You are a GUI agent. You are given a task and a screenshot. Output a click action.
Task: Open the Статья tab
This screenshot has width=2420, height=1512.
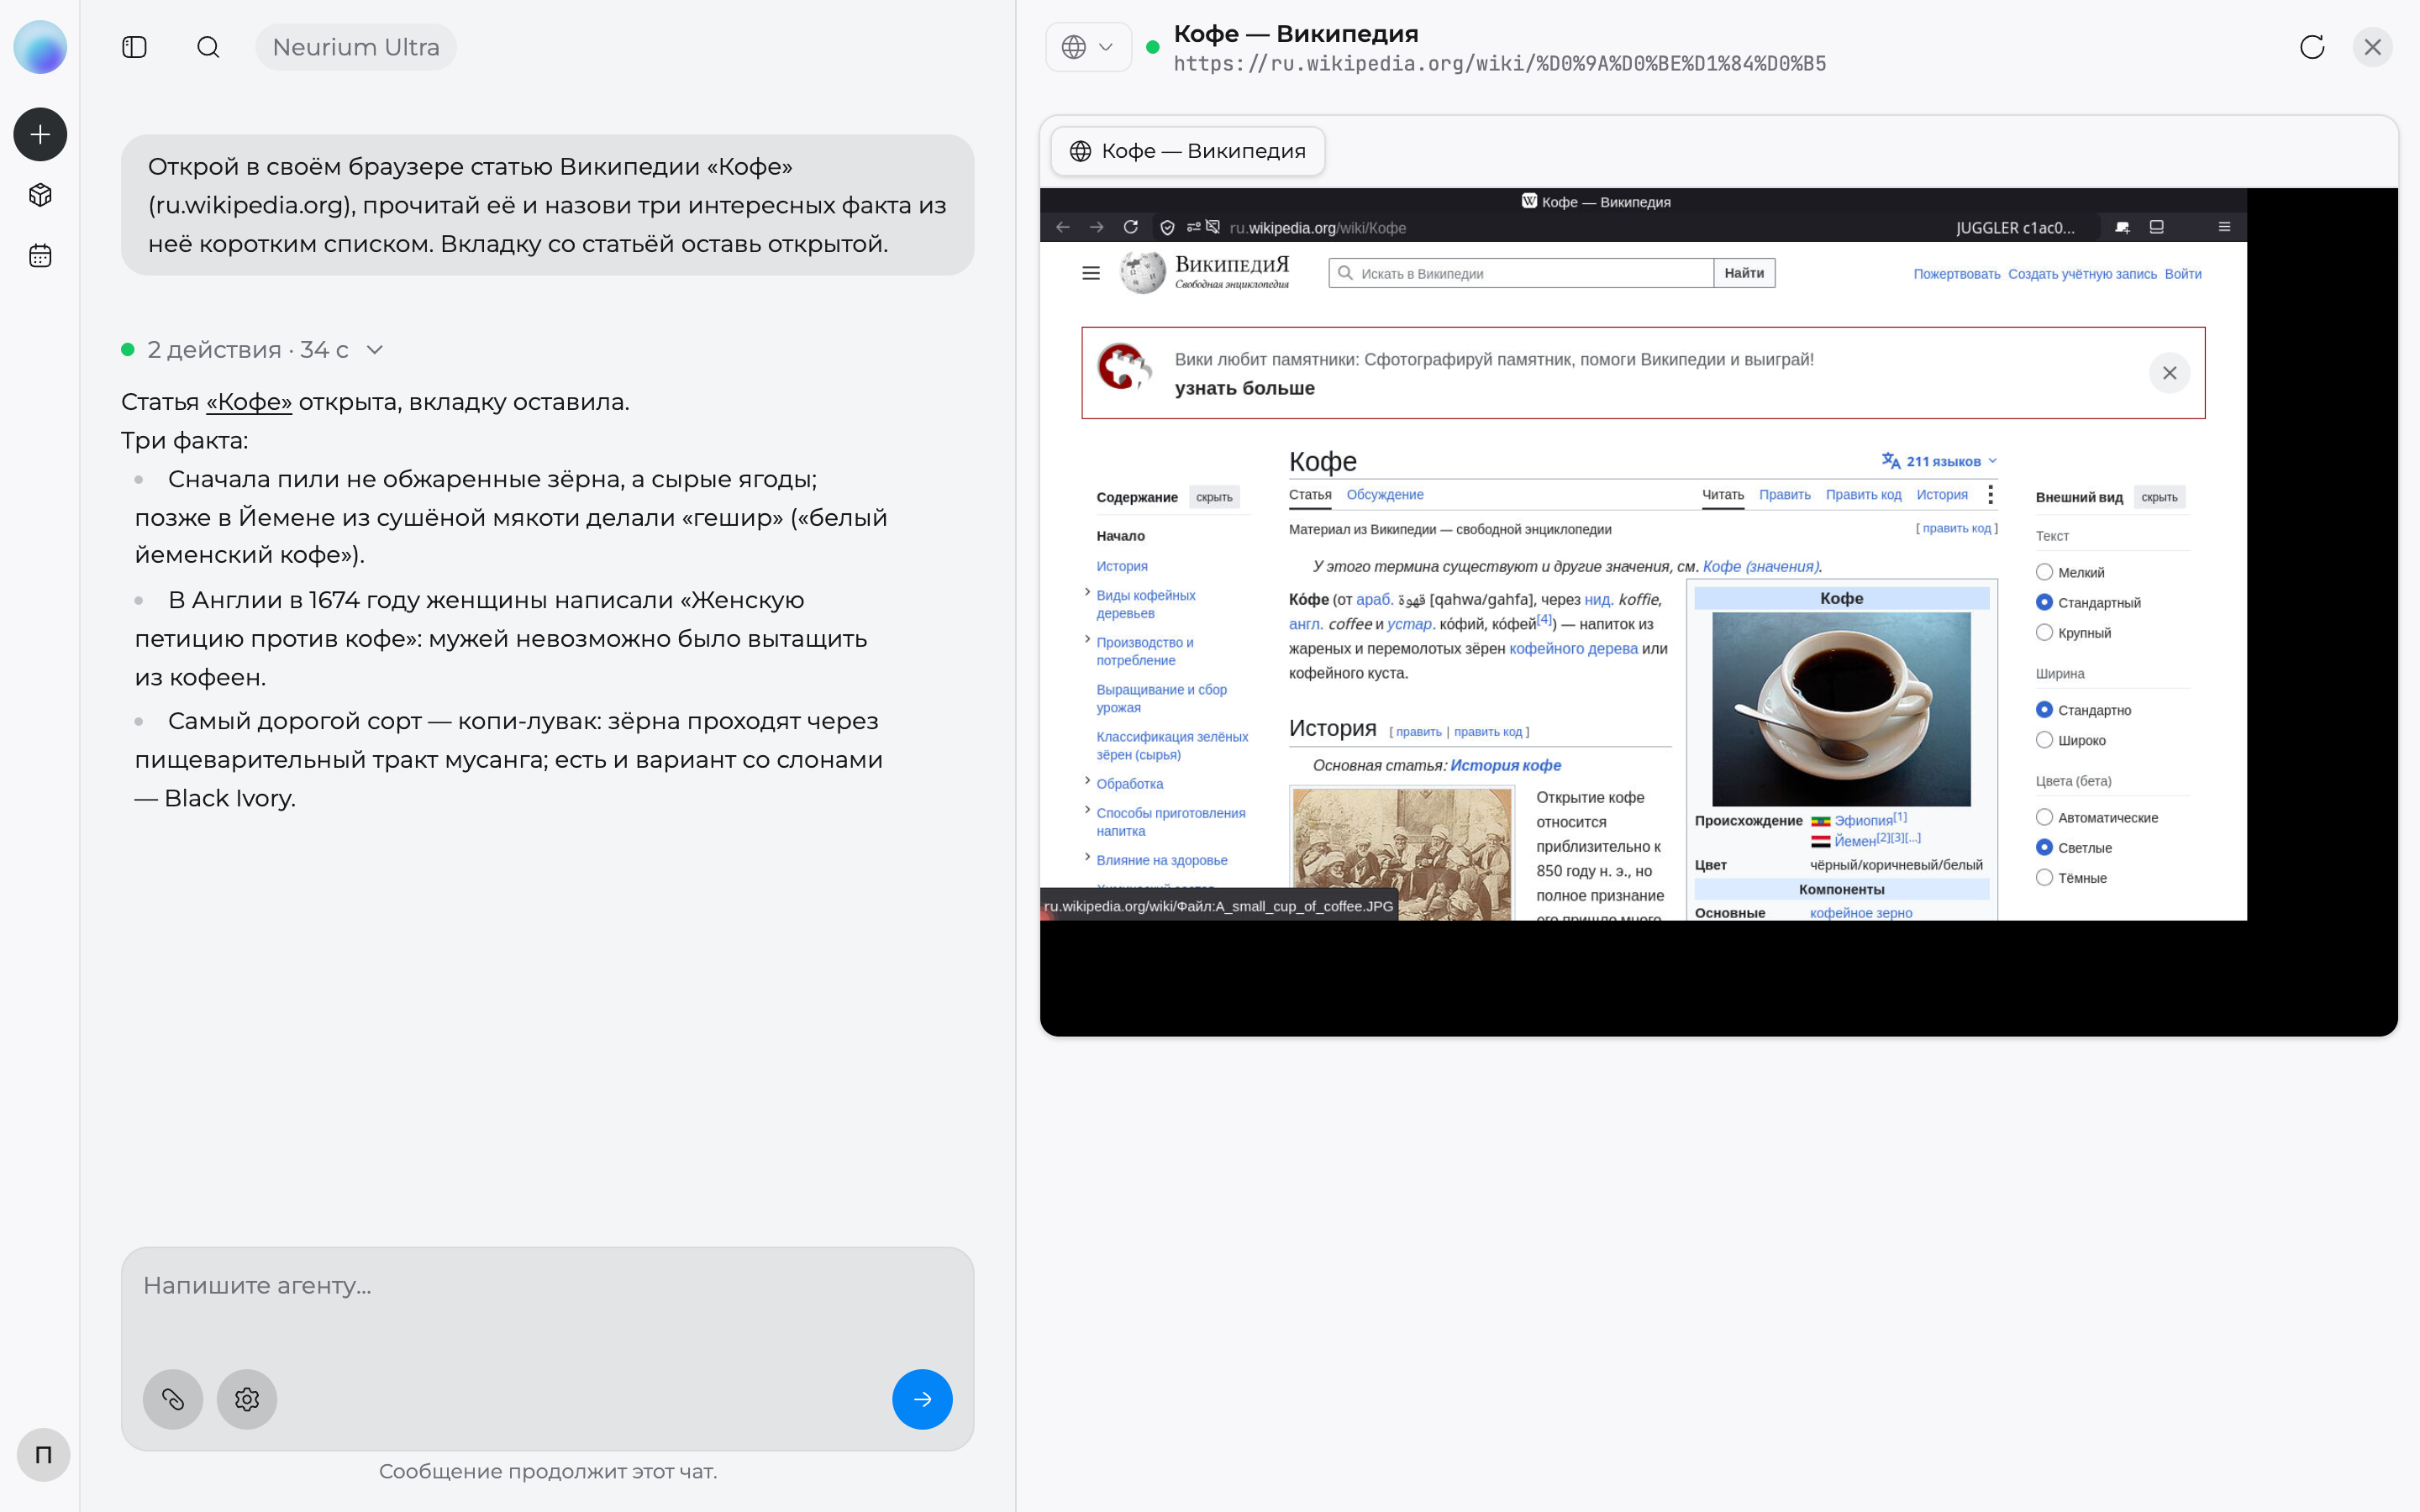(x=1310, y=495)
